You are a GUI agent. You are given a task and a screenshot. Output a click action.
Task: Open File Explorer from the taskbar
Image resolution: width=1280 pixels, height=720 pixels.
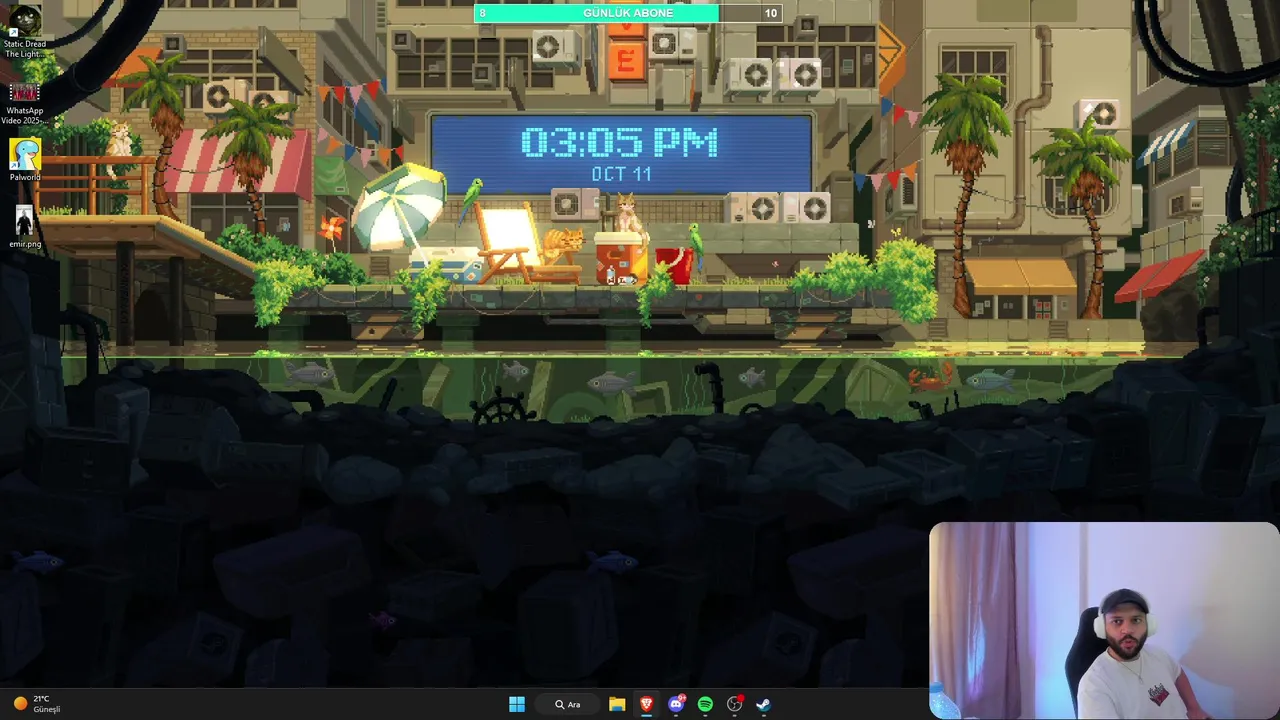(x=617, y=704)
